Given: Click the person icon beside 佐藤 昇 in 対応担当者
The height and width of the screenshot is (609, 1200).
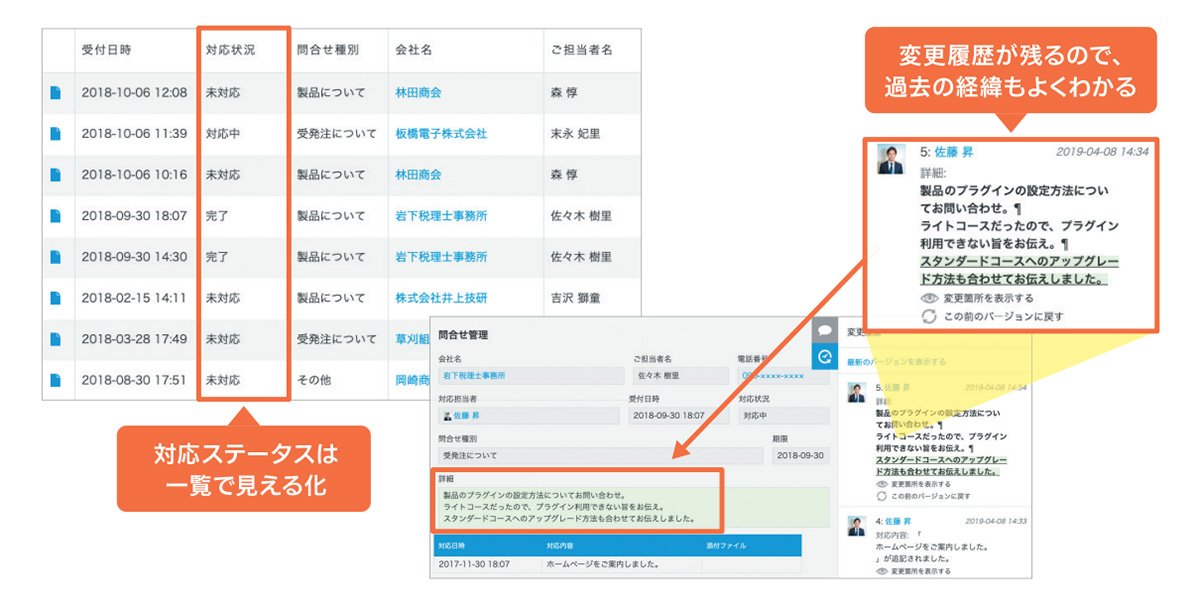Looking at the screenshot, I should click(447, 415).
